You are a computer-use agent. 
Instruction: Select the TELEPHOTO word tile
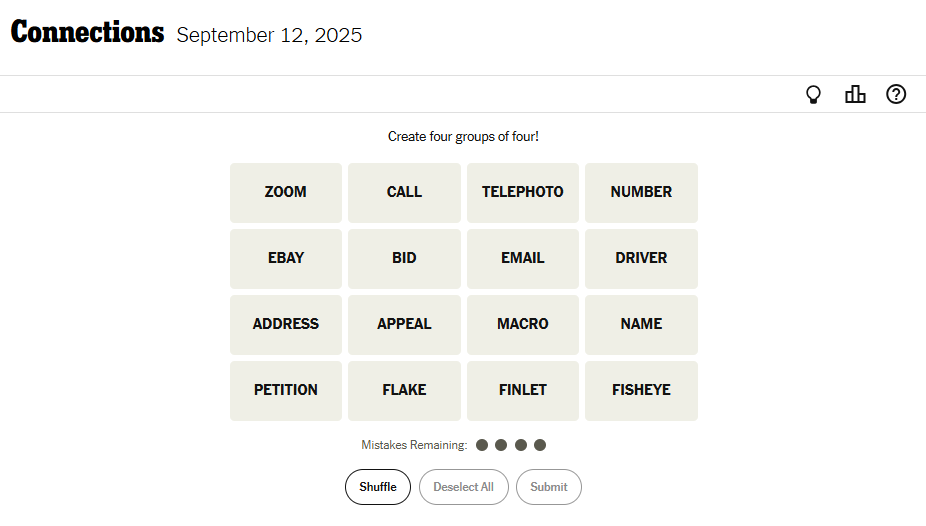[x=522, y=192]
